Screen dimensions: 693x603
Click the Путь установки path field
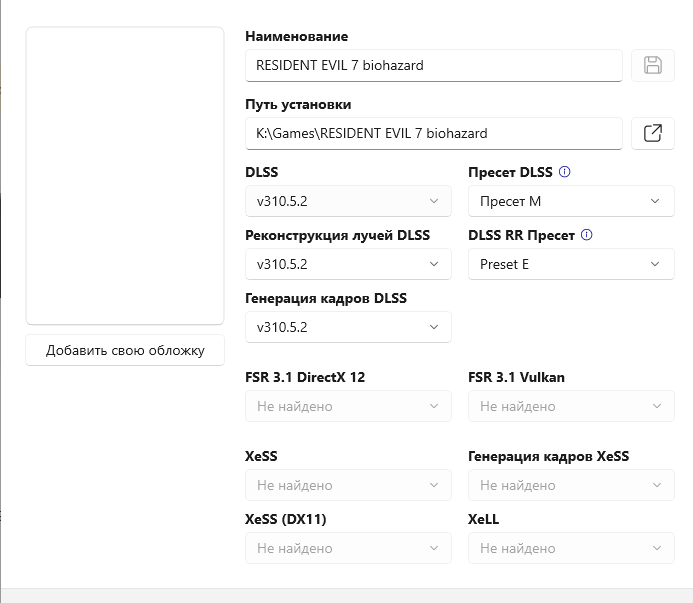(433, 133)
